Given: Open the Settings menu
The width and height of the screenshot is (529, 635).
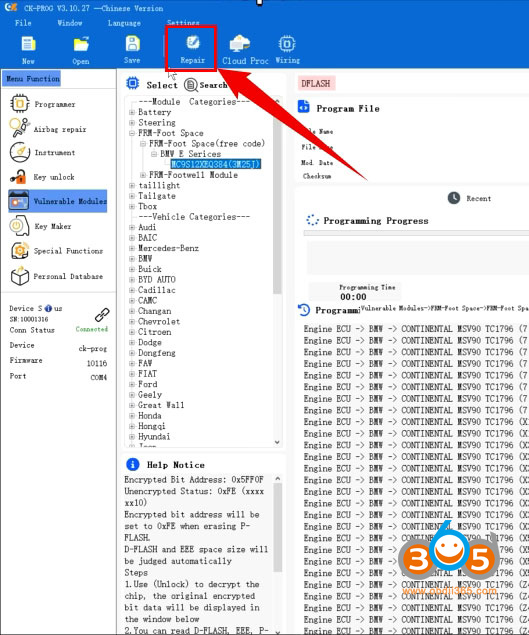Looking at the screenshot, I should [183, 23].
